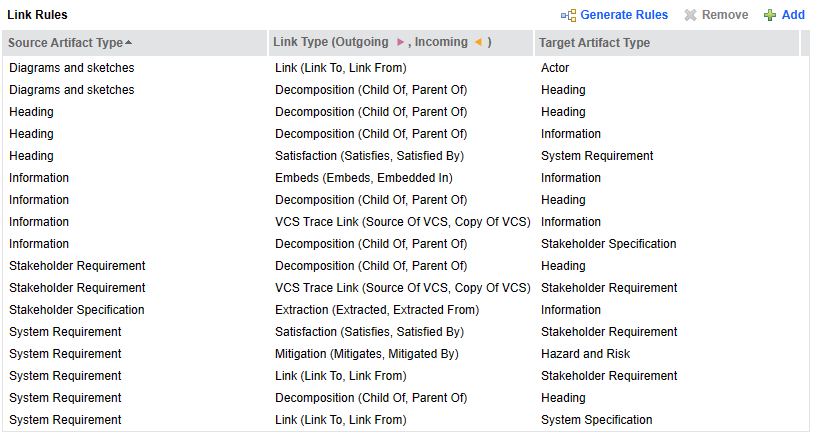The image size is (816, 439).
Task: Click the Generate Rules link
Action: [624, 15]
